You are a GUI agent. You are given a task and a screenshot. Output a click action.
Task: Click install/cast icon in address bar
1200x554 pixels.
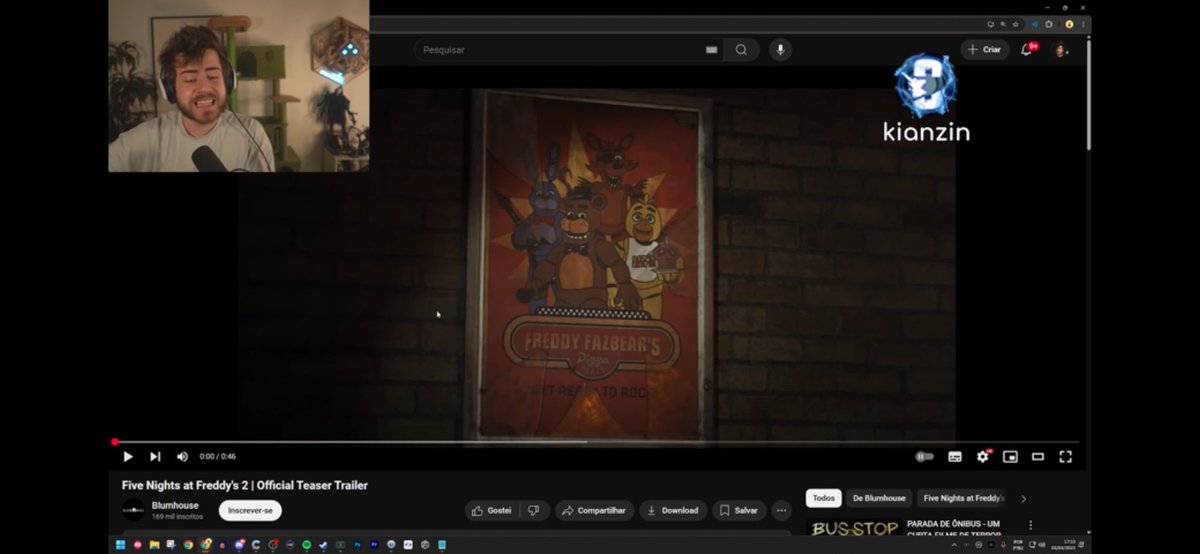click(991, 24)
